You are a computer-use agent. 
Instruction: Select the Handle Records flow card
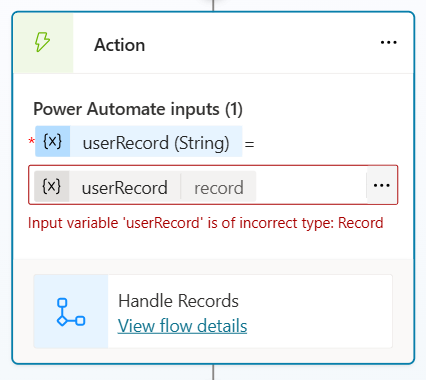click(213, 311)
